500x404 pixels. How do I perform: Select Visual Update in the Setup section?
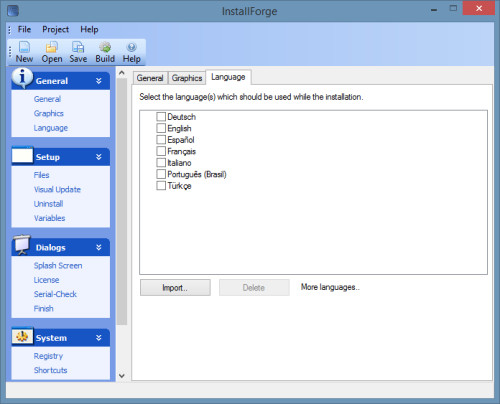click(57, 189)
